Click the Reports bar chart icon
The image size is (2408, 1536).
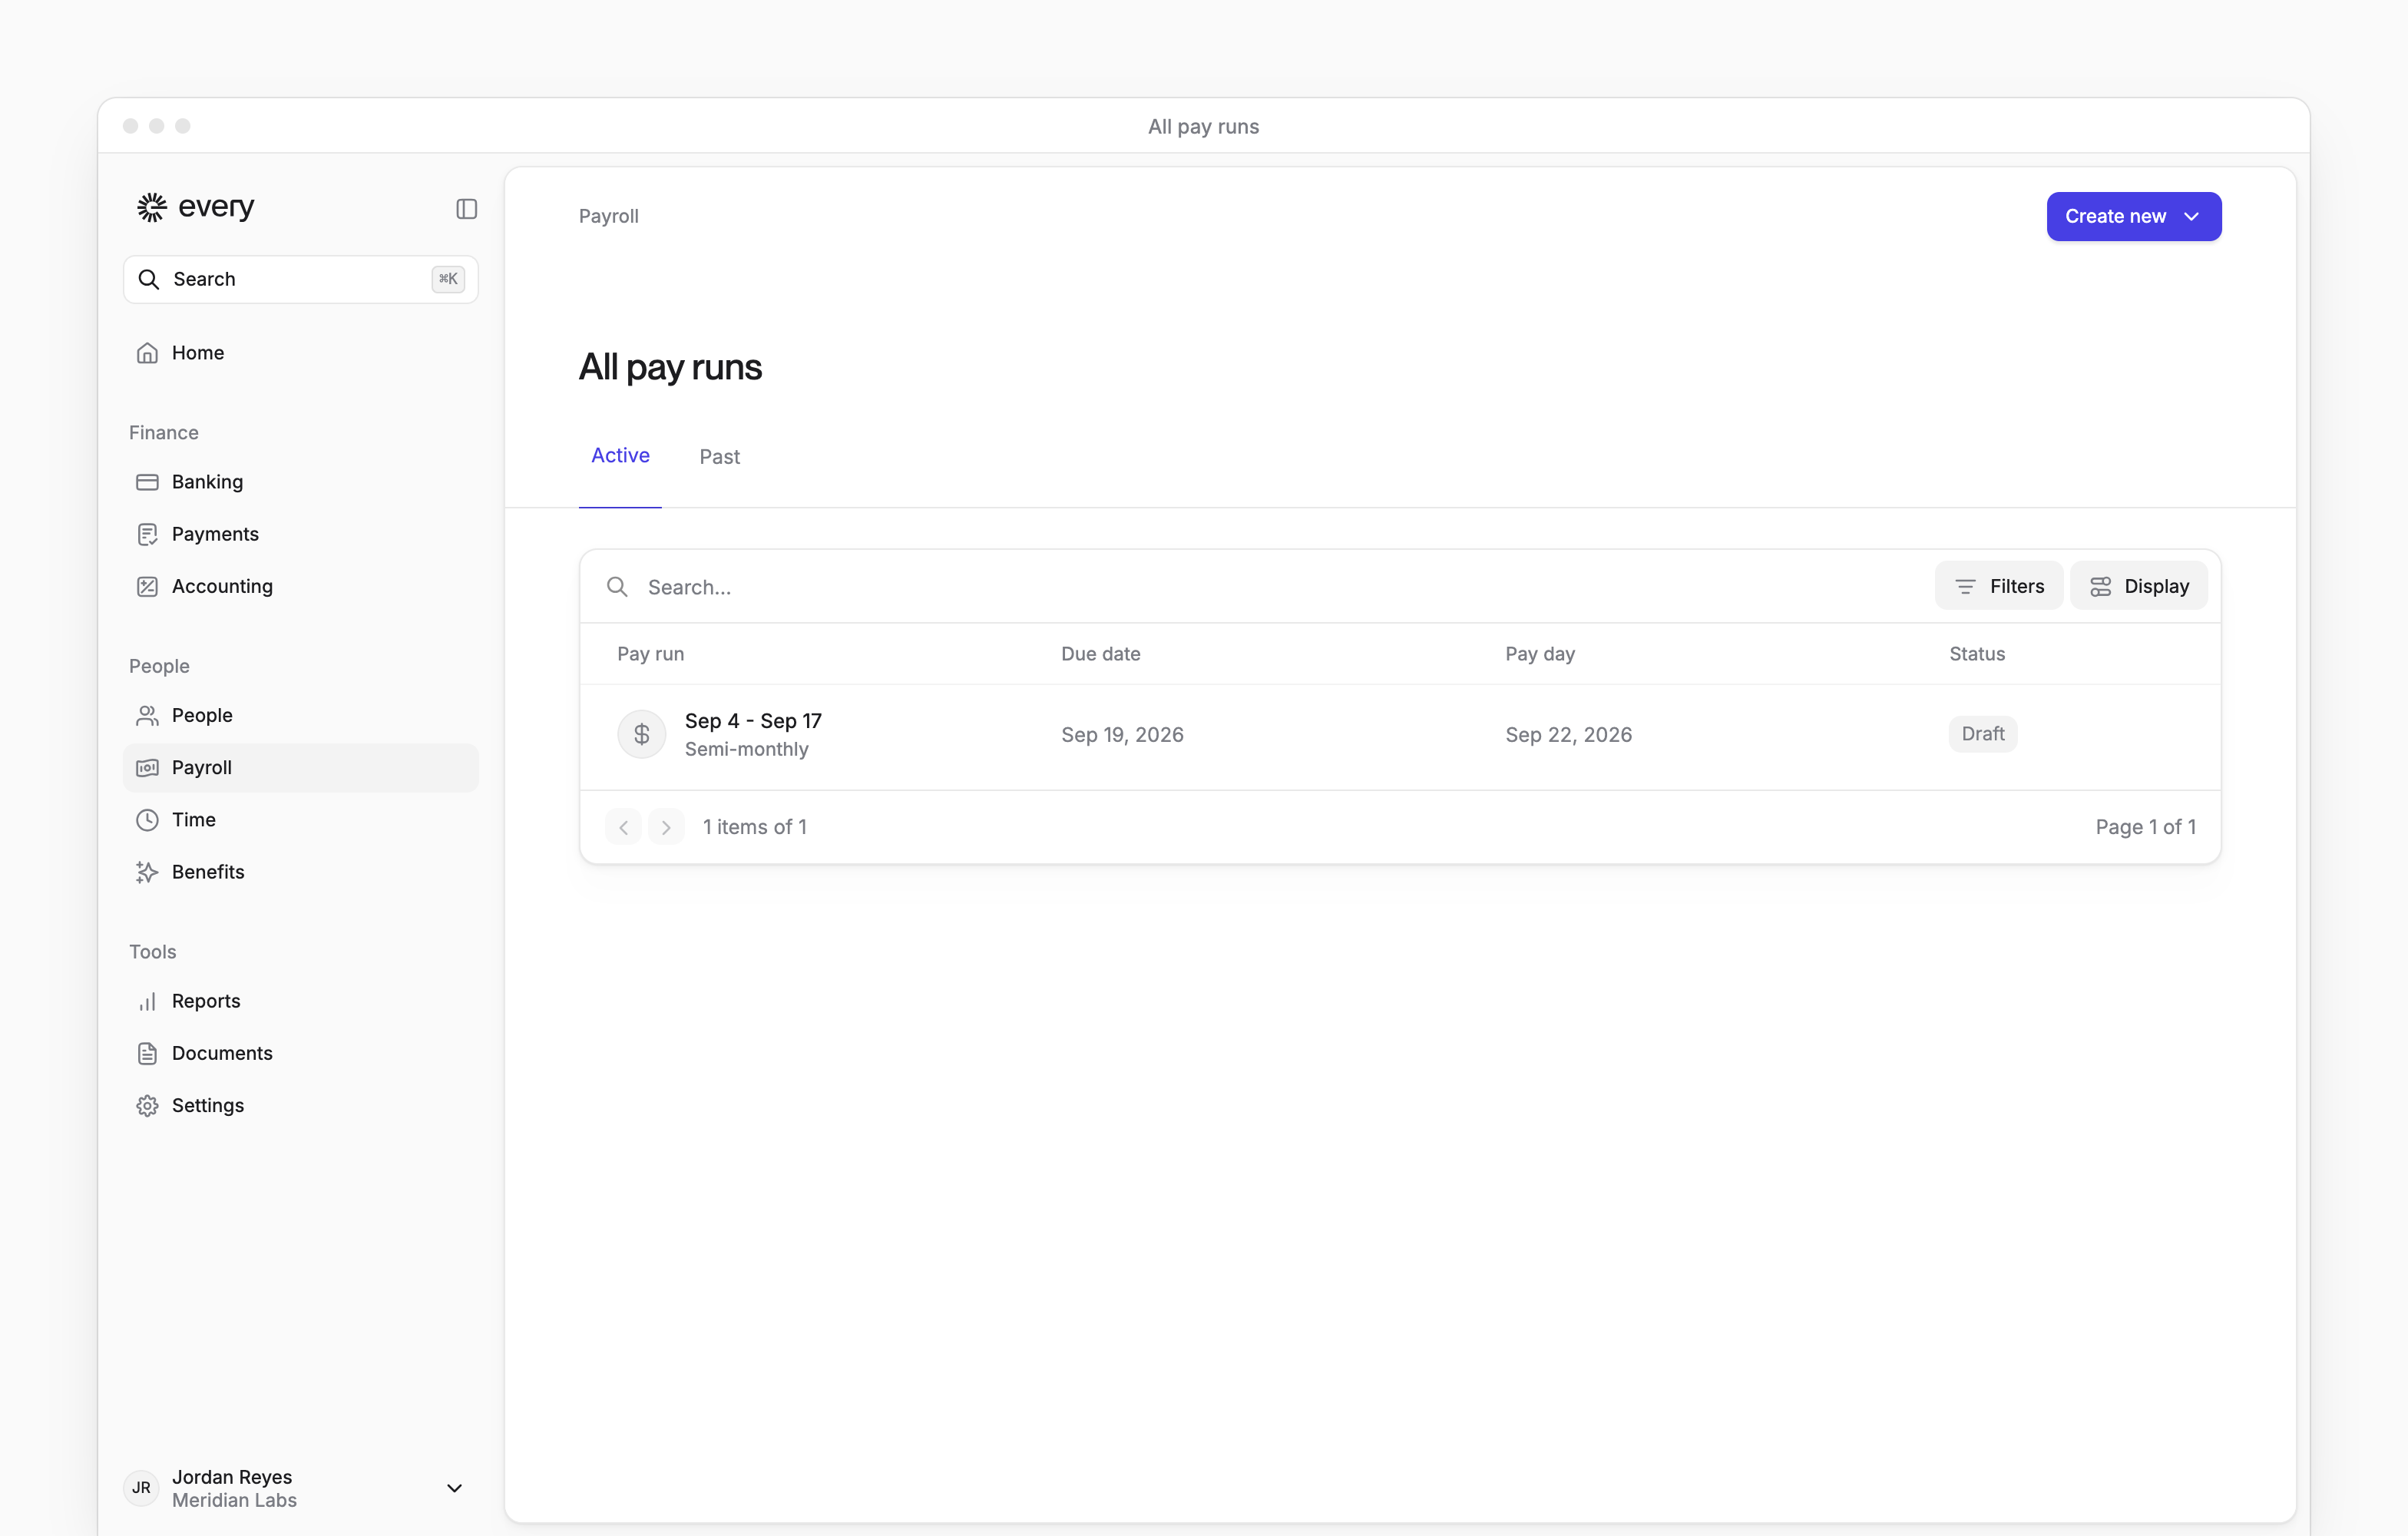click(147, 1001)
